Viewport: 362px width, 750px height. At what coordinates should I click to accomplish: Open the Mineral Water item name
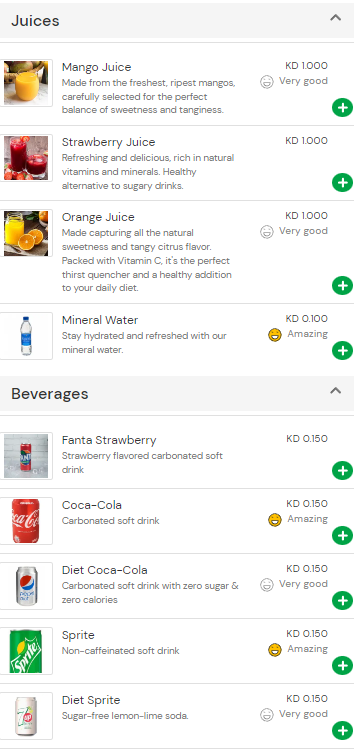100,320
